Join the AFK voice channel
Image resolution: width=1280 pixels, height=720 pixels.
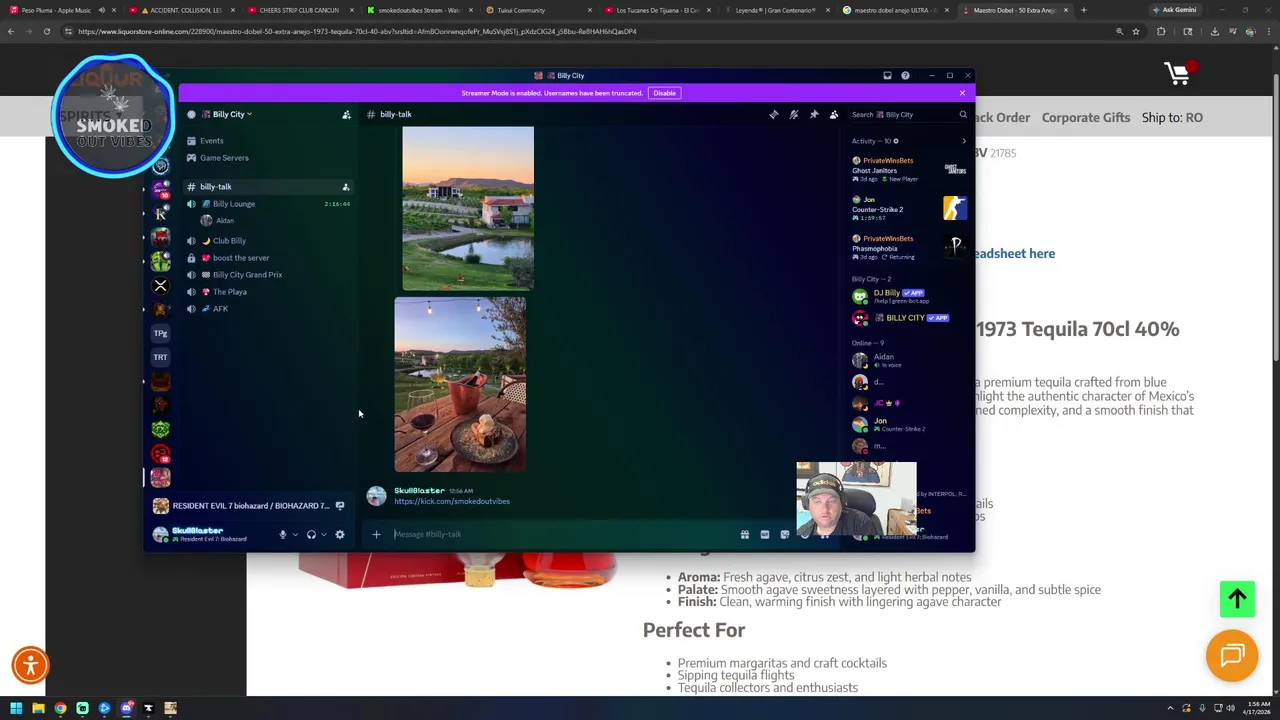220,309
